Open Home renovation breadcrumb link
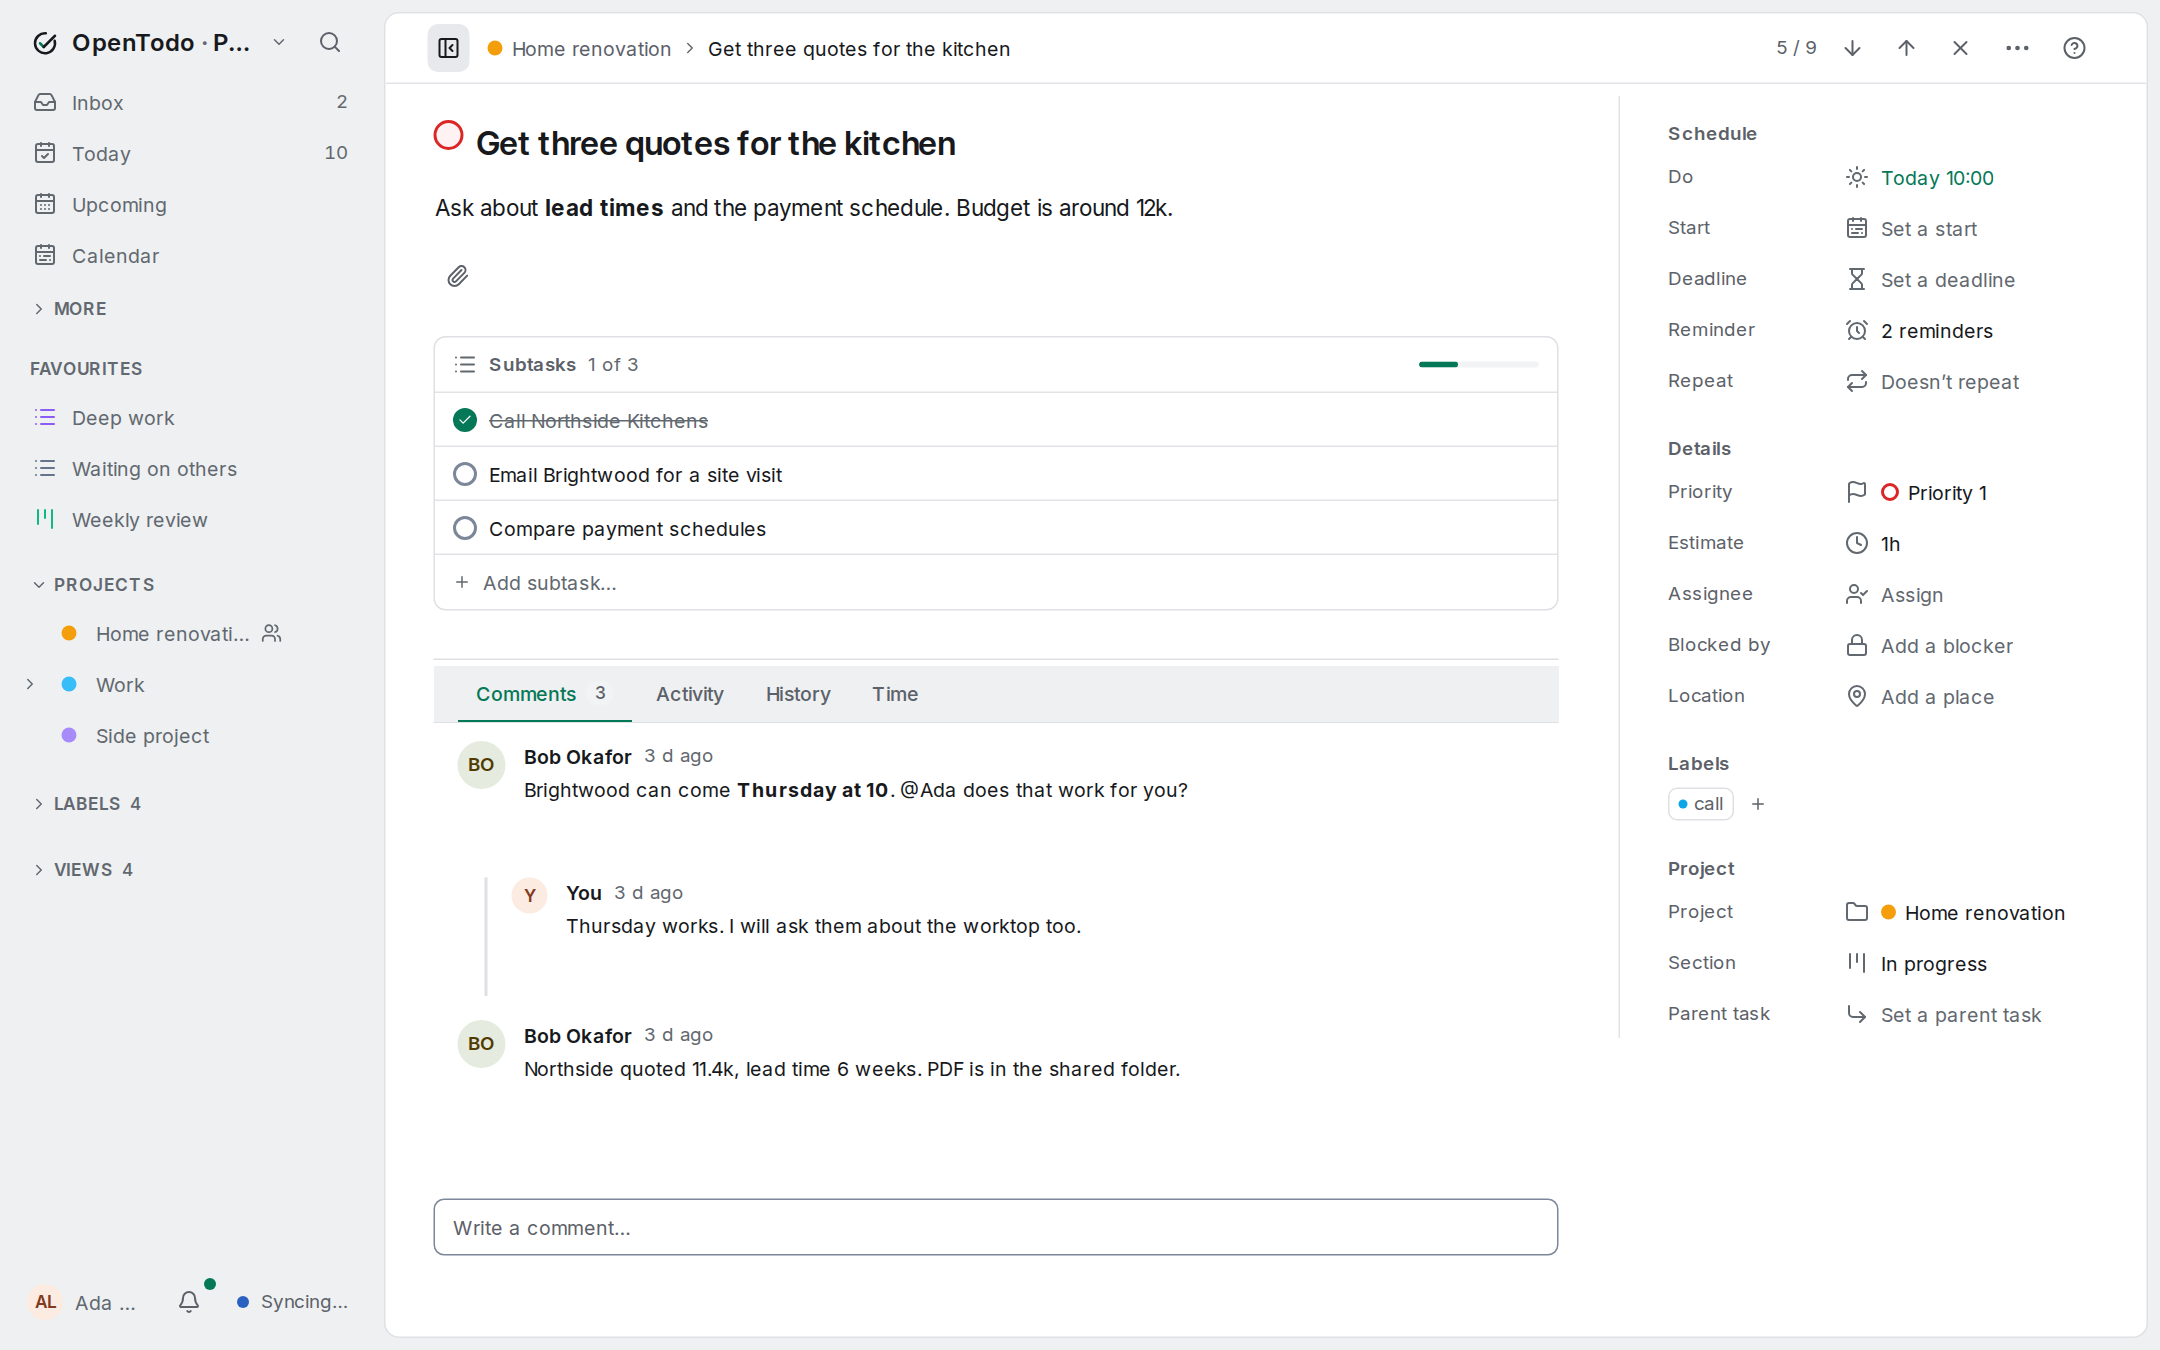The width and height of the screenshot is (2160, 1350). 591,49
